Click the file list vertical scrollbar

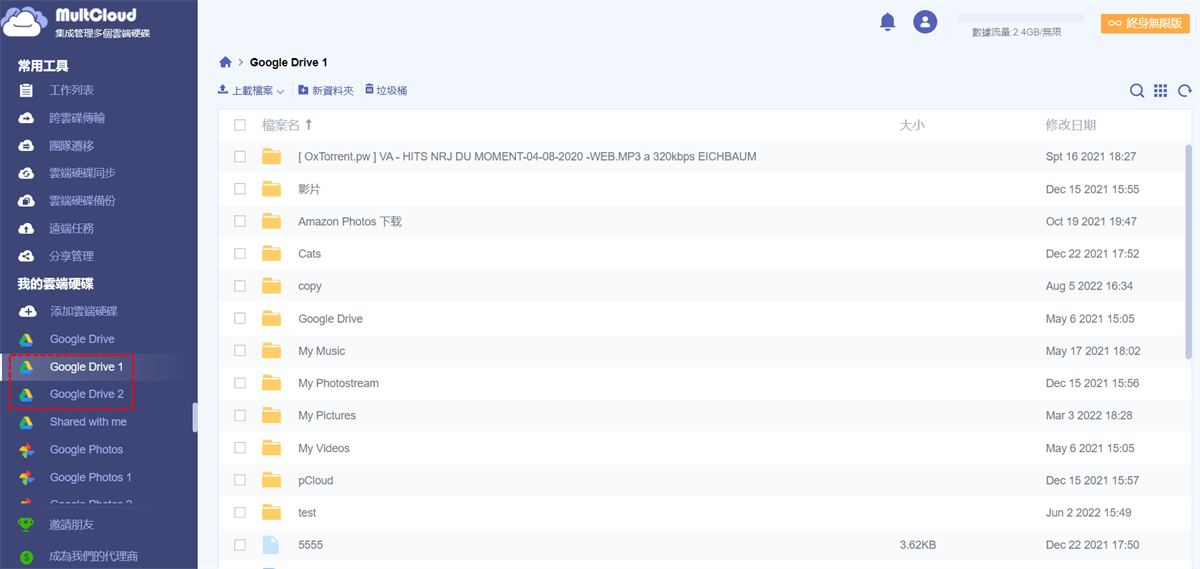tap(1189, 250)
